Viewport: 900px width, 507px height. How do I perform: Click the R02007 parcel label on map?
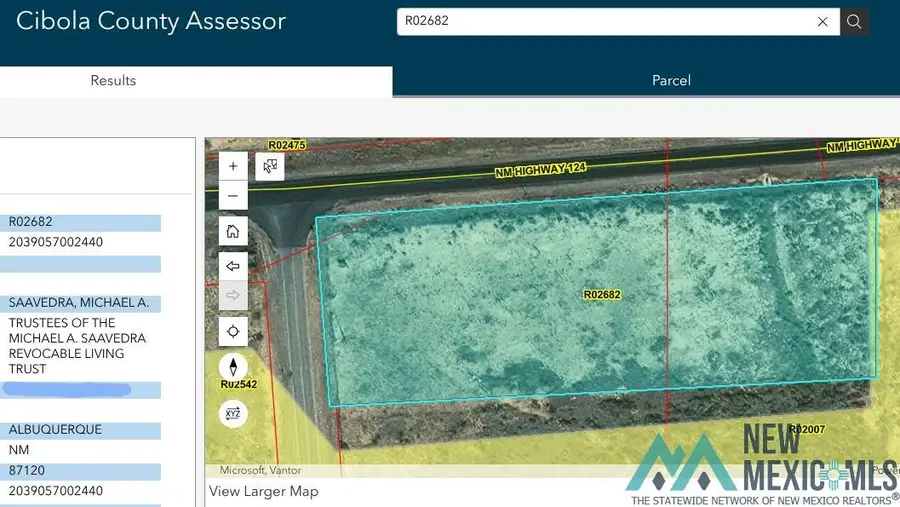[807, 429]
